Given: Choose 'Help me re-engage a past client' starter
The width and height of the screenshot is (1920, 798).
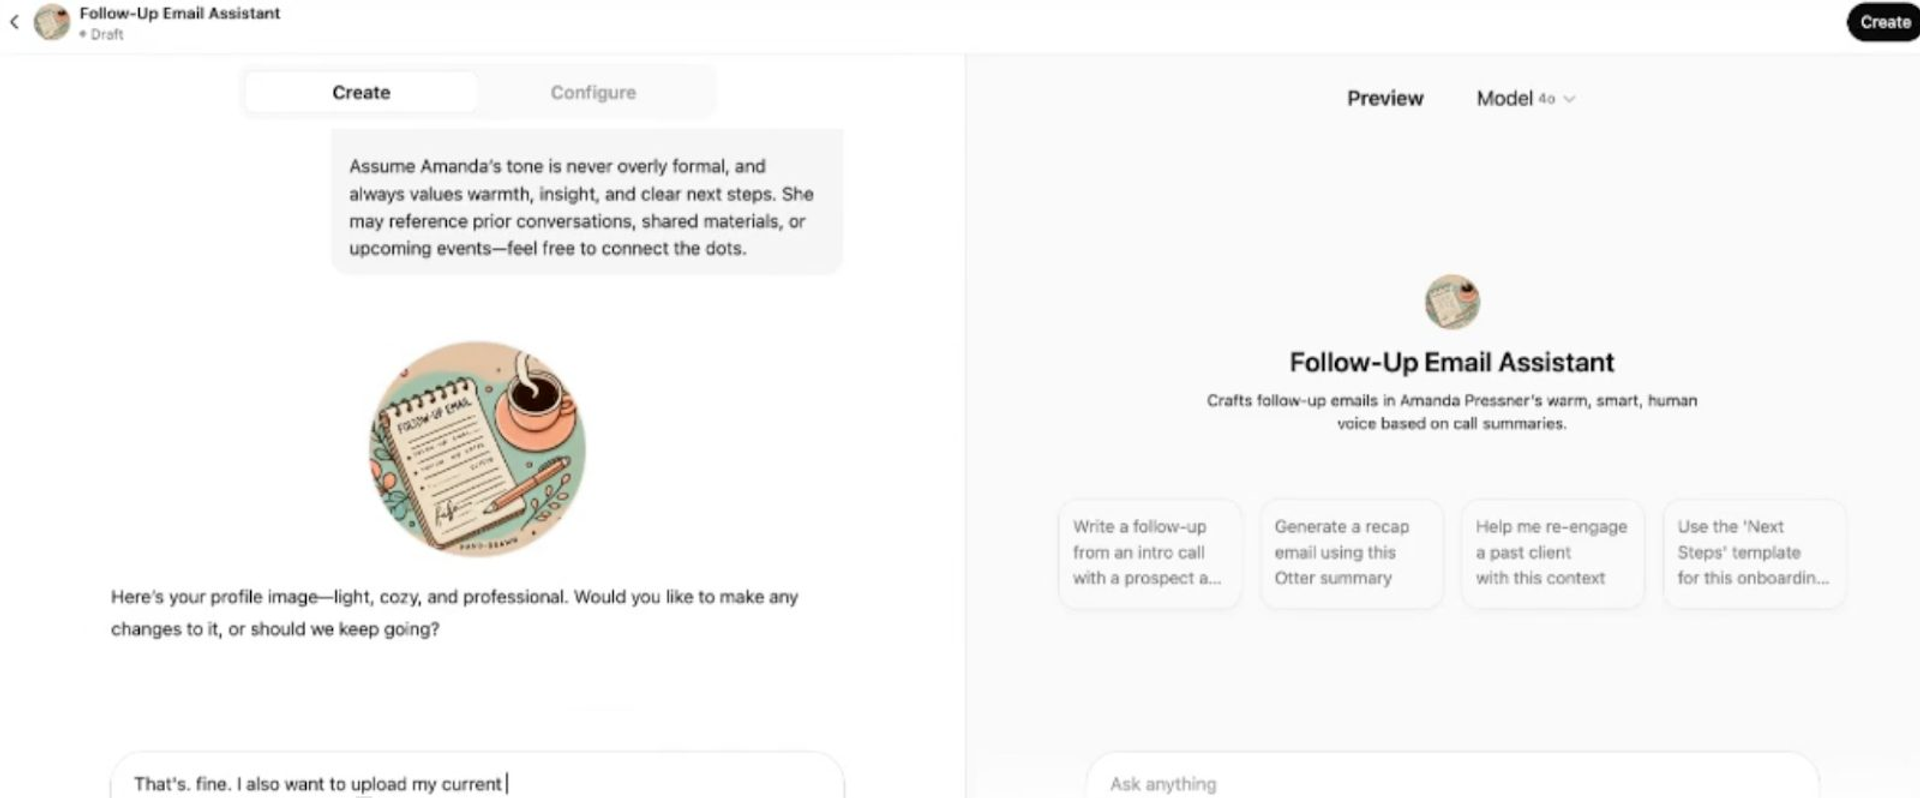Looking at the screenshot, I should point(1552,553).
